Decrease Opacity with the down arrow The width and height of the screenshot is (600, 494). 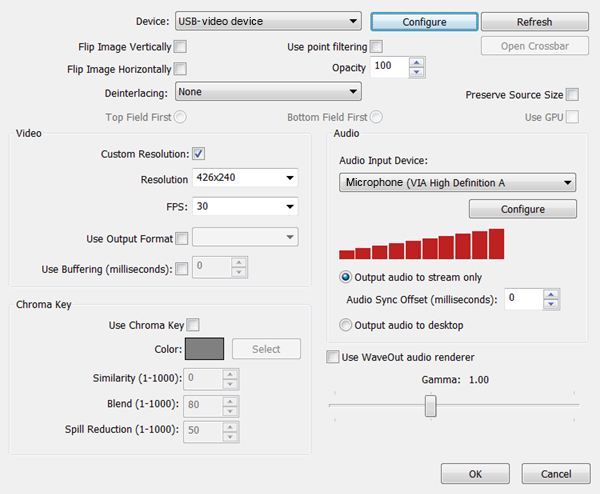pyautogui.click(x=417, y=72)
